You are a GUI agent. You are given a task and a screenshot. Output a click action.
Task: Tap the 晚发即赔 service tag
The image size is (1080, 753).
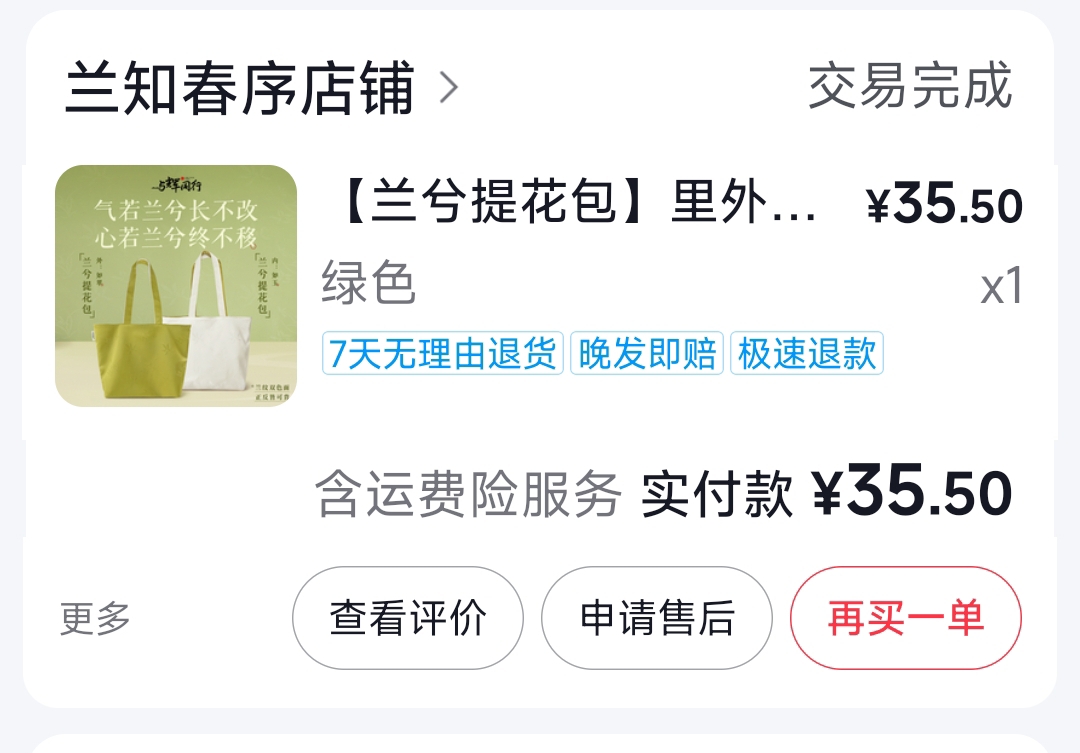[646, 353]
